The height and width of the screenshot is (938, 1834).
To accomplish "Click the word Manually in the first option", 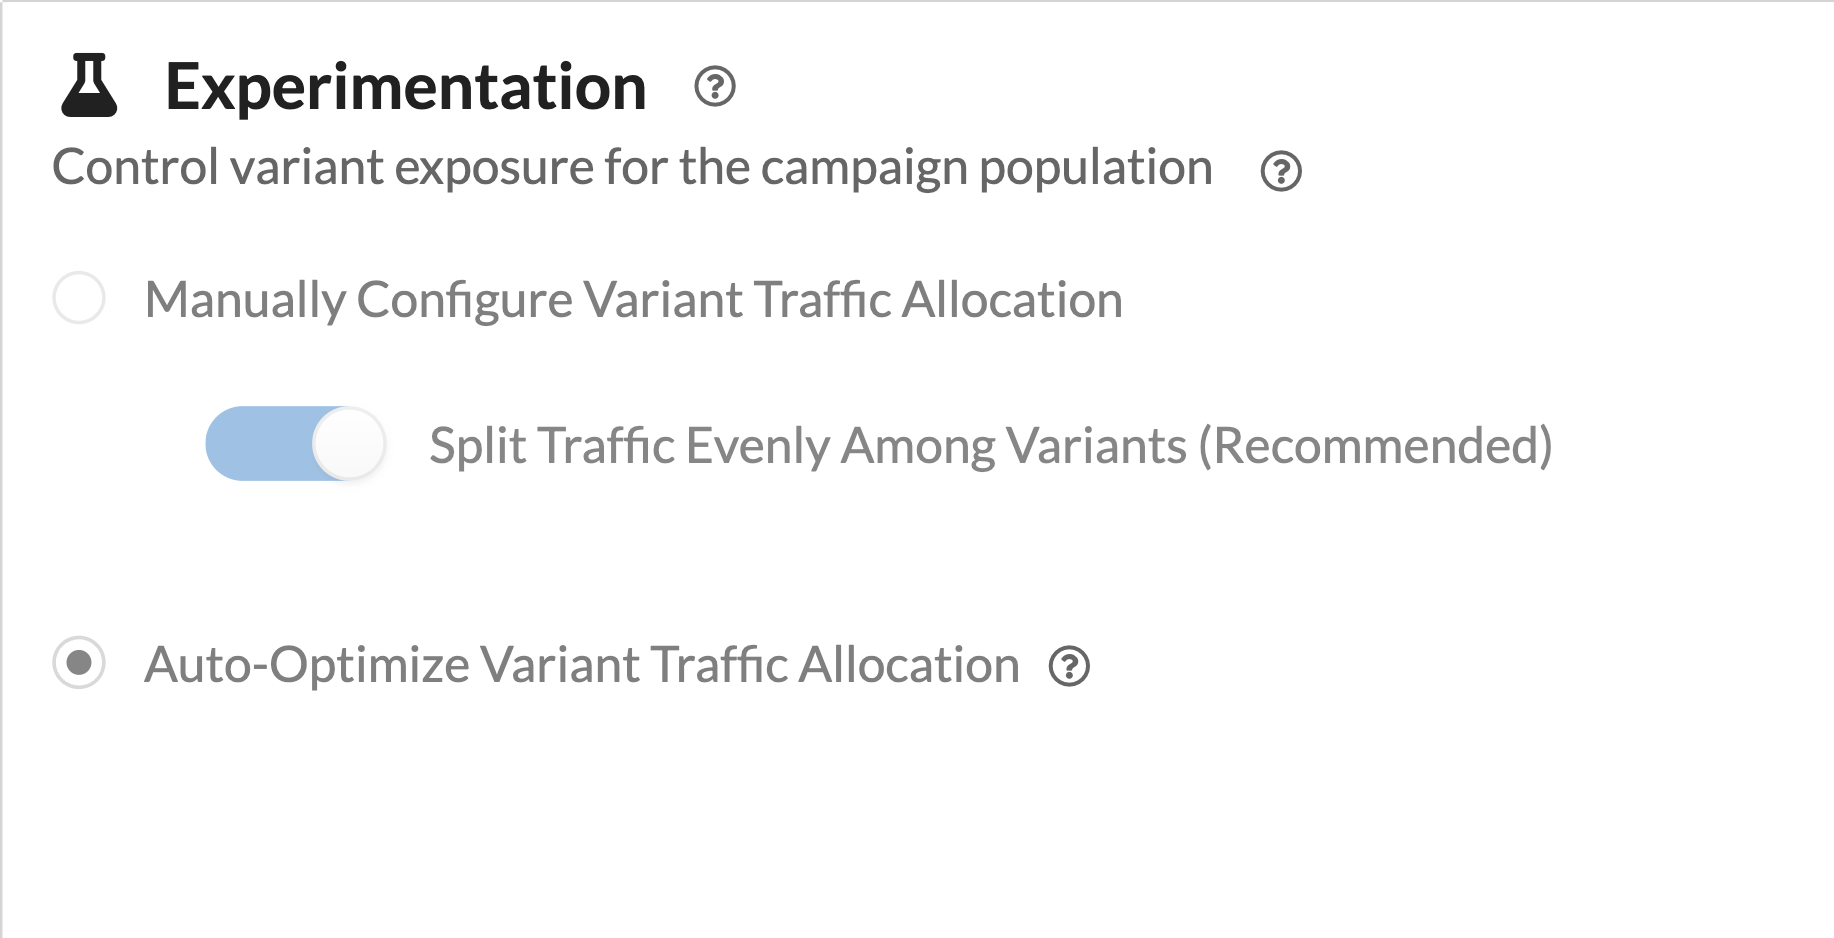I will 245,300.
